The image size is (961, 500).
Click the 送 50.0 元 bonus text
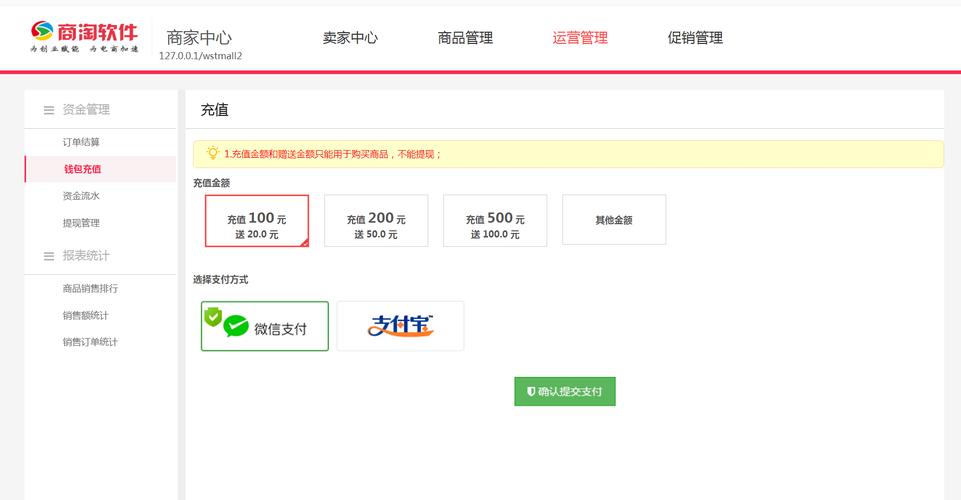(376, 234)
